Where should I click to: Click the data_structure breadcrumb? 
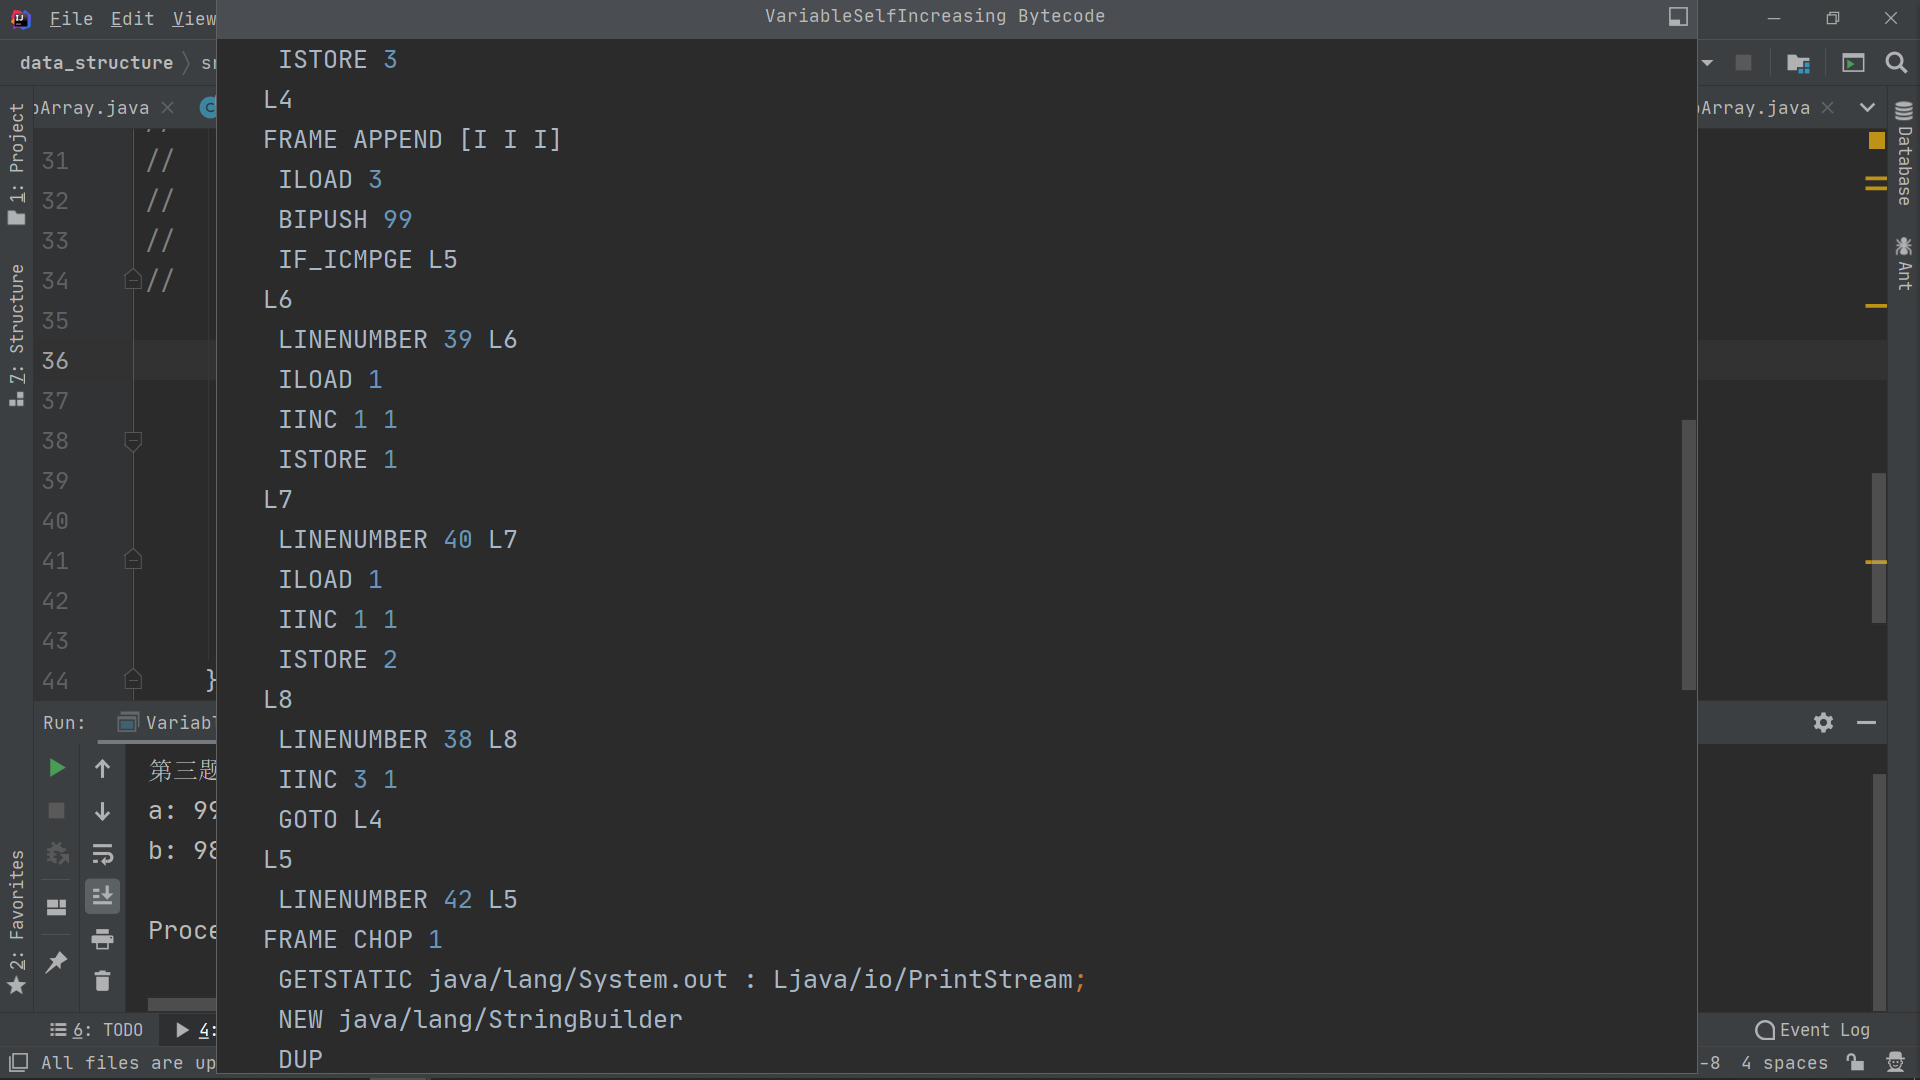pyautogui.click(x=96, y=63)
